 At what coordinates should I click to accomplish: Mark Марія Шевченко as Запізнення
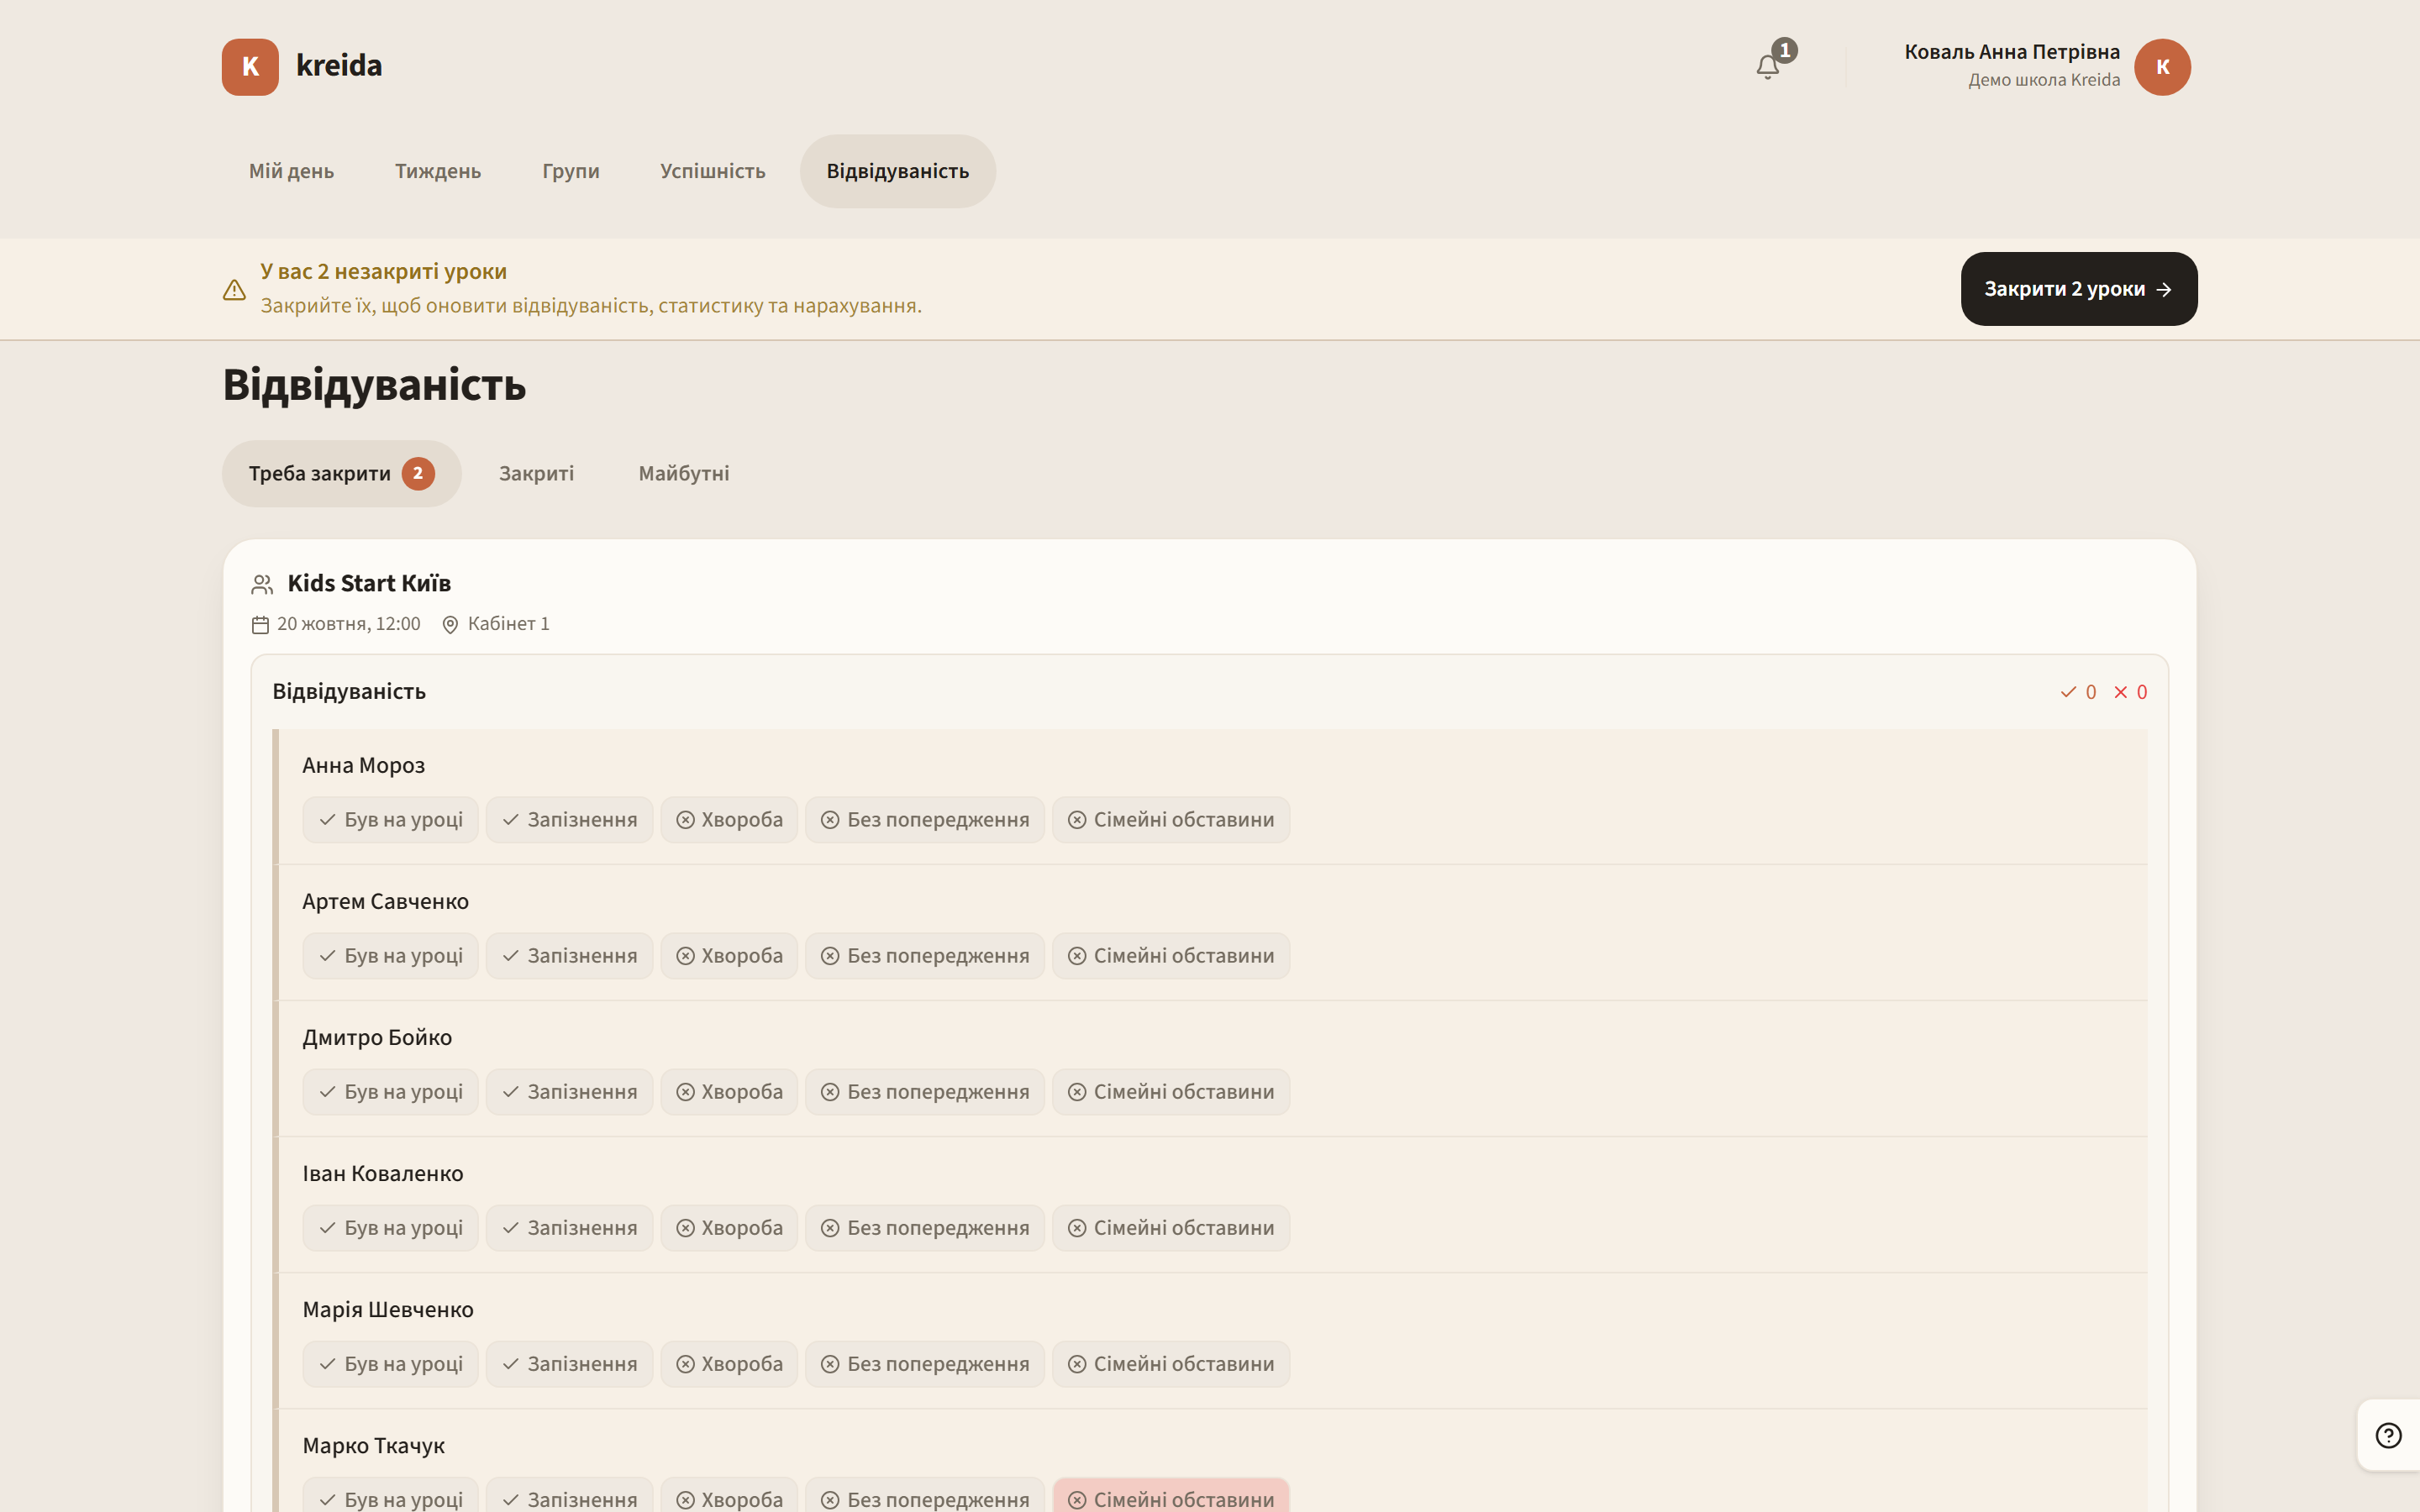pos(570,1364)
